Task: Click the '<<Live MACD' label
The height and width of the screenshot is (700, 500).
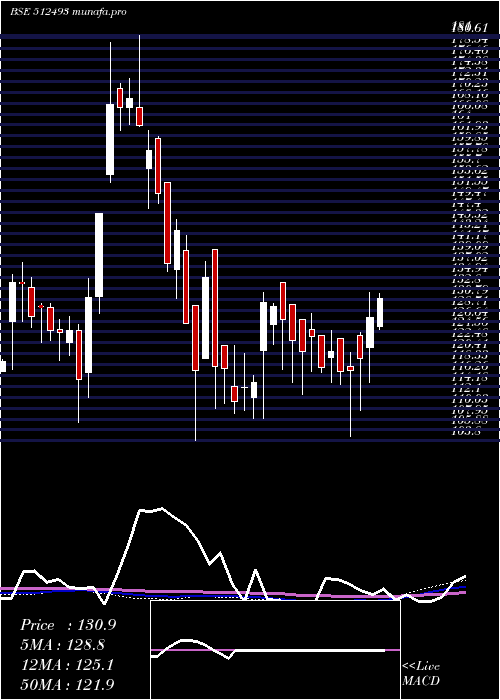Action: (x=421, y=674)
